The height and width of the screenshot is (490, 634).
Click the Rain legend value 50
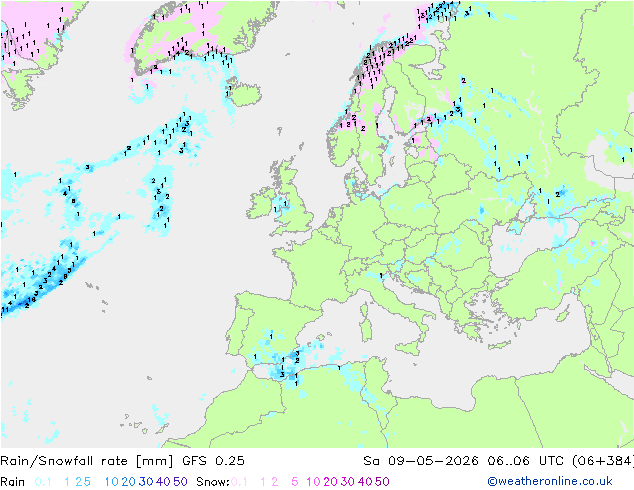click(x=180, y=482)
